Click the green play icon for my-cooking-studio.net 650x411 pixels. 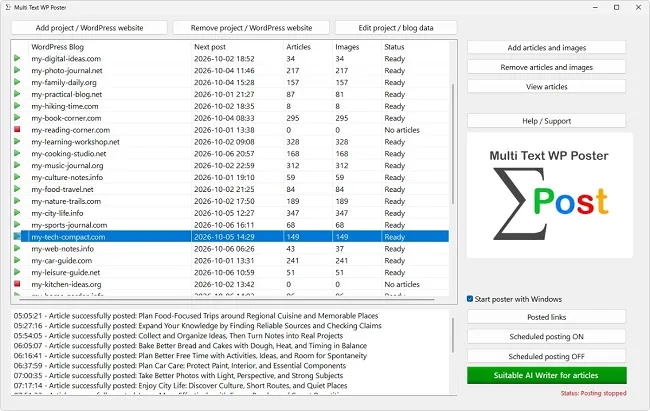click(17, 153)
